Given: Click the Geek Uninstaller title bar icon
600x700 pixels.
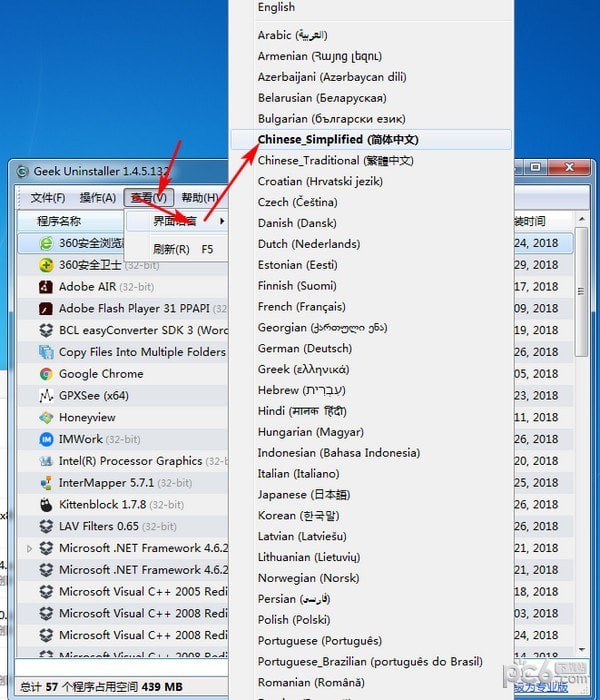Looking at the screenshot, I should coord(22,171).
